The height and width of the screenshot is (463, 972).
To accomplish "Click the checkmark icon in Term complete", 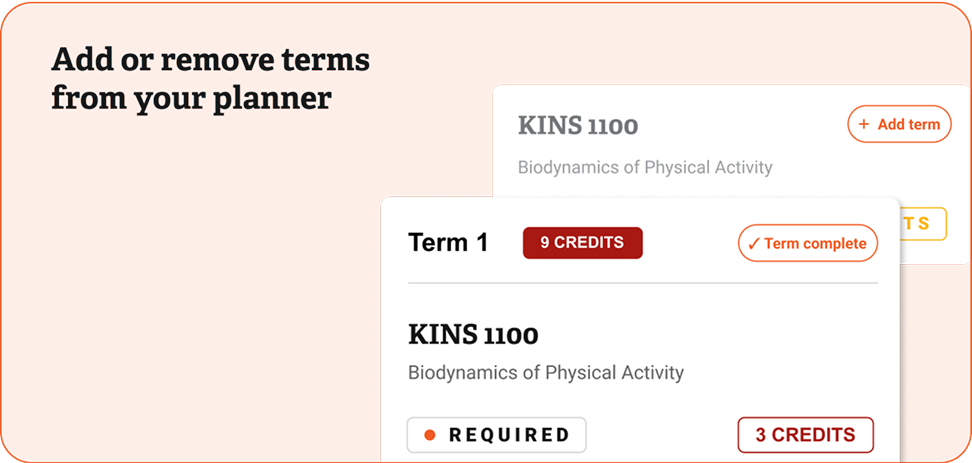I will 754,244.
